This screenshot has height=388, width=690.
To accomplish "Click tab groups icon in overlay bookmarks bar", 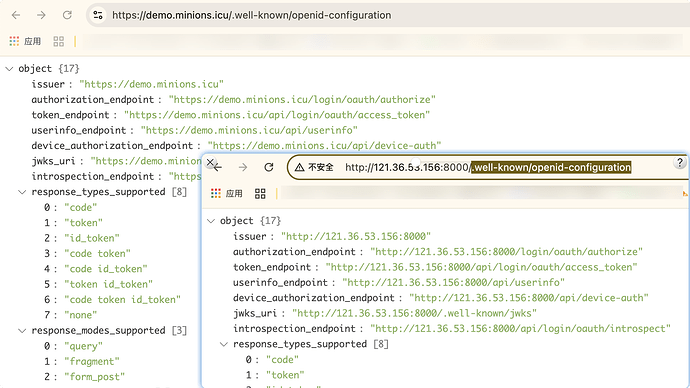I will [x=261, y=194].
